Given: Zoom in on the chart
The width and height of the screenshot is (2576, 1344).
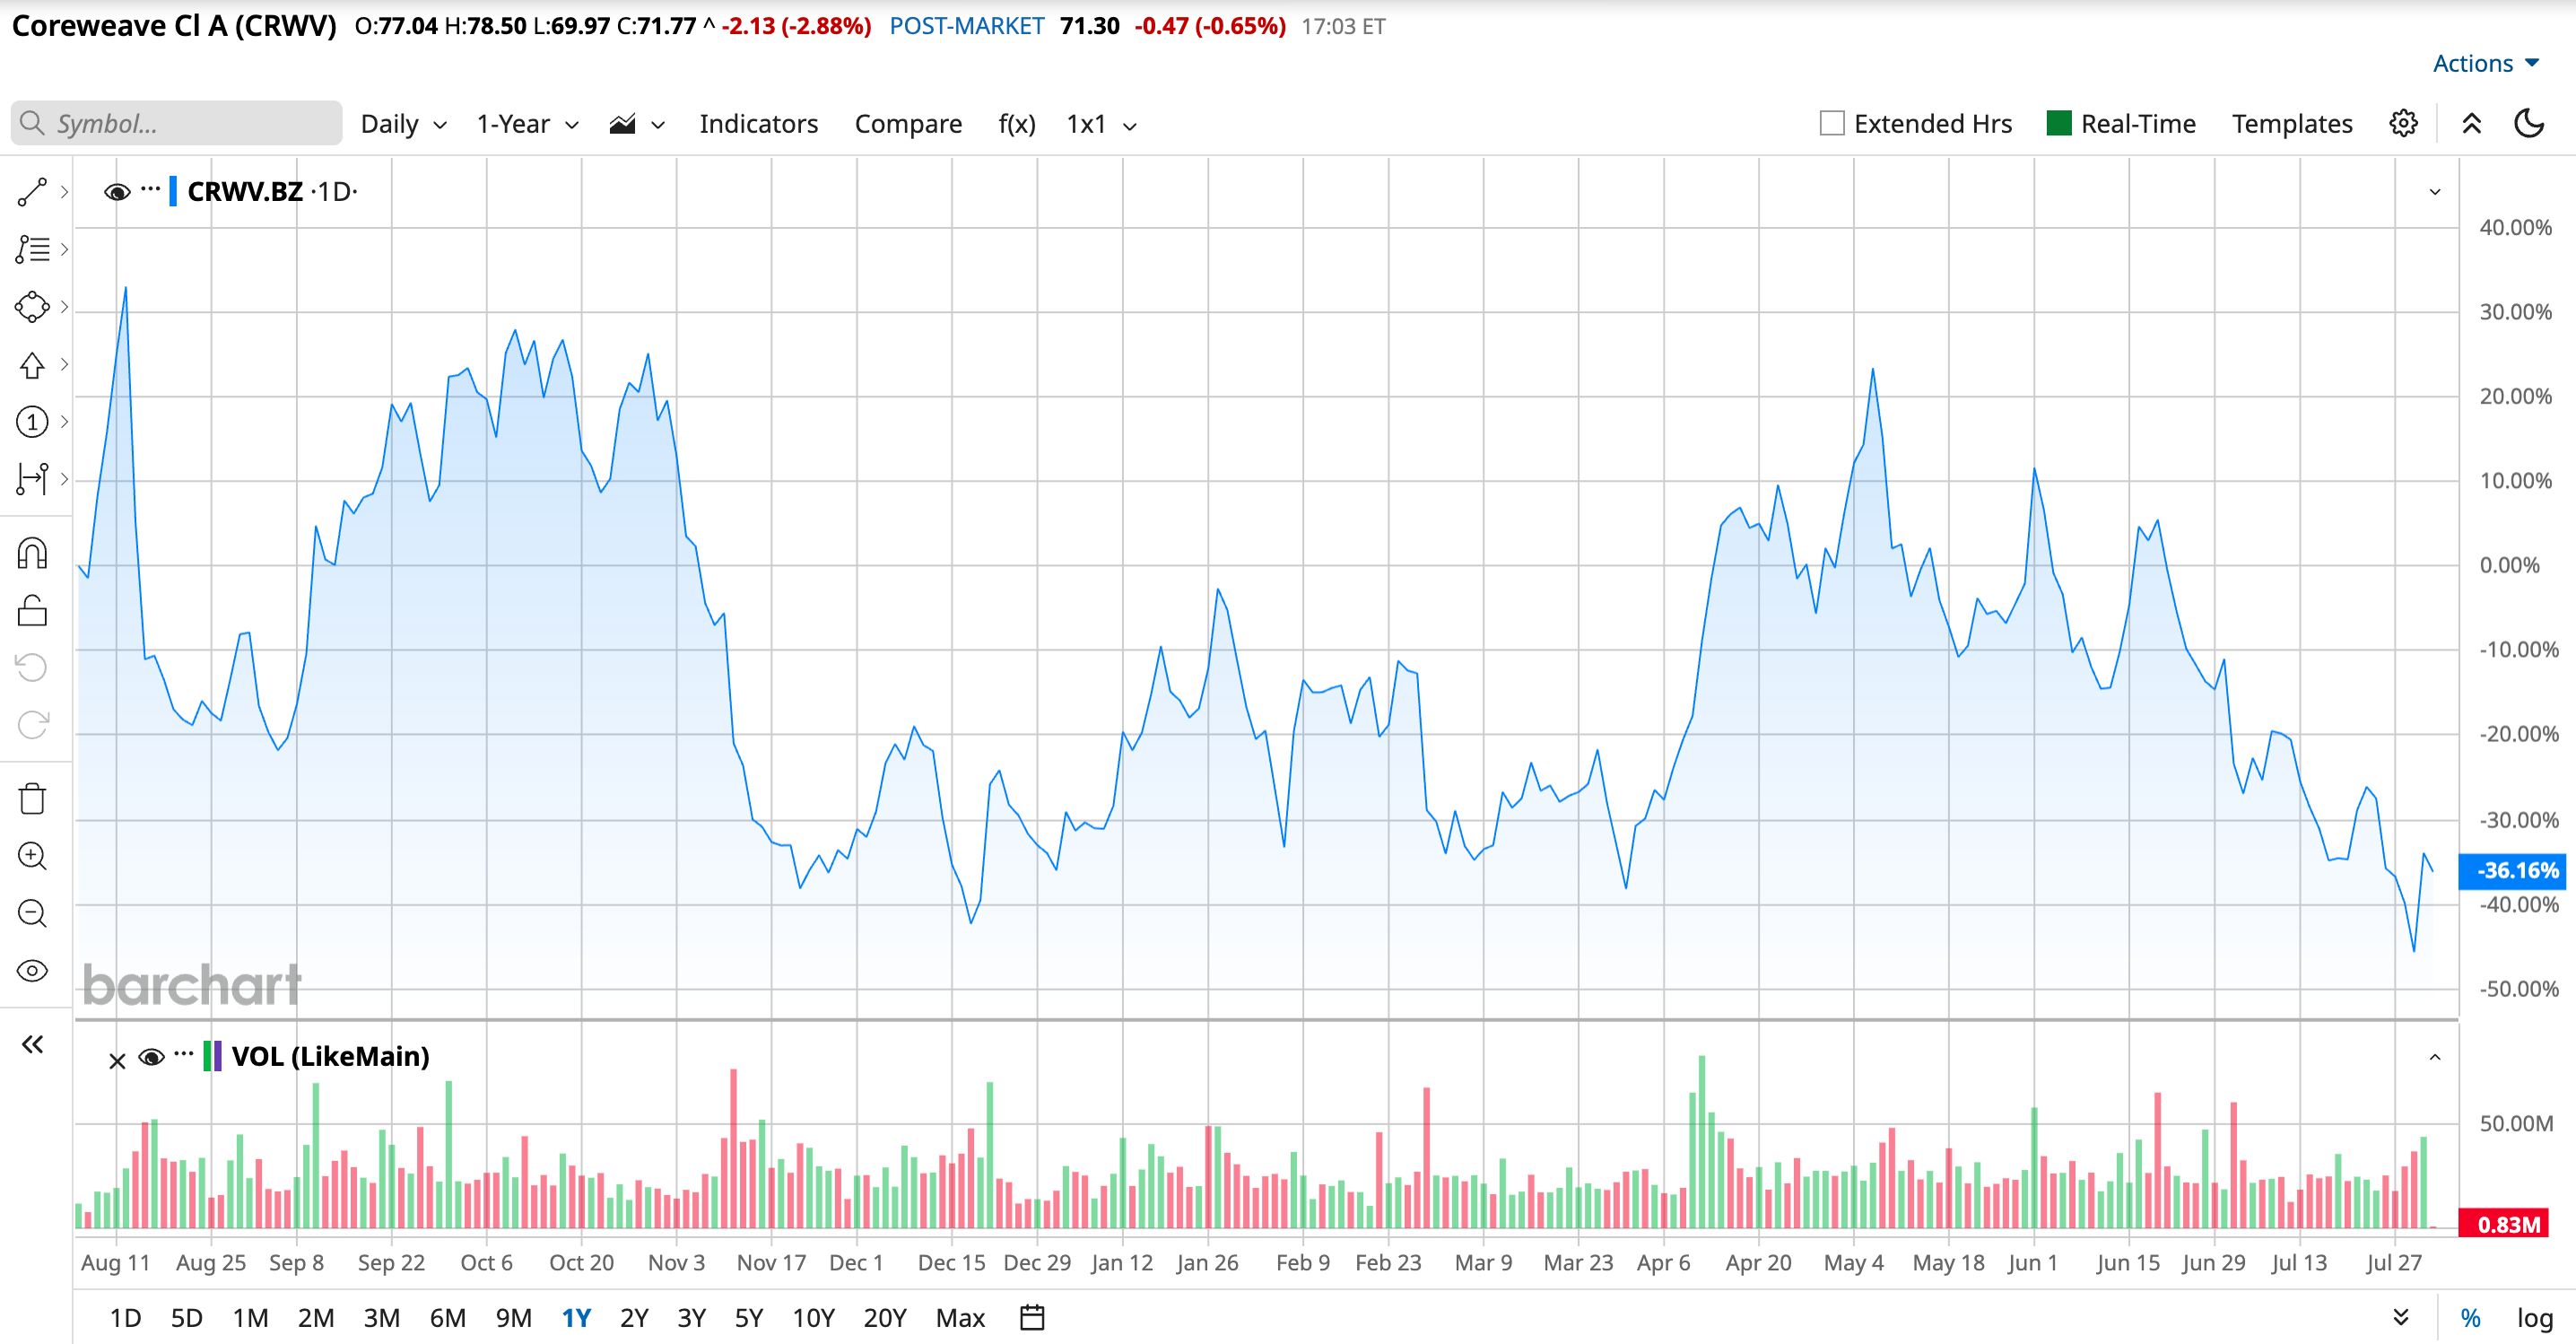Looking at the screenshot, I should (32, 856).
